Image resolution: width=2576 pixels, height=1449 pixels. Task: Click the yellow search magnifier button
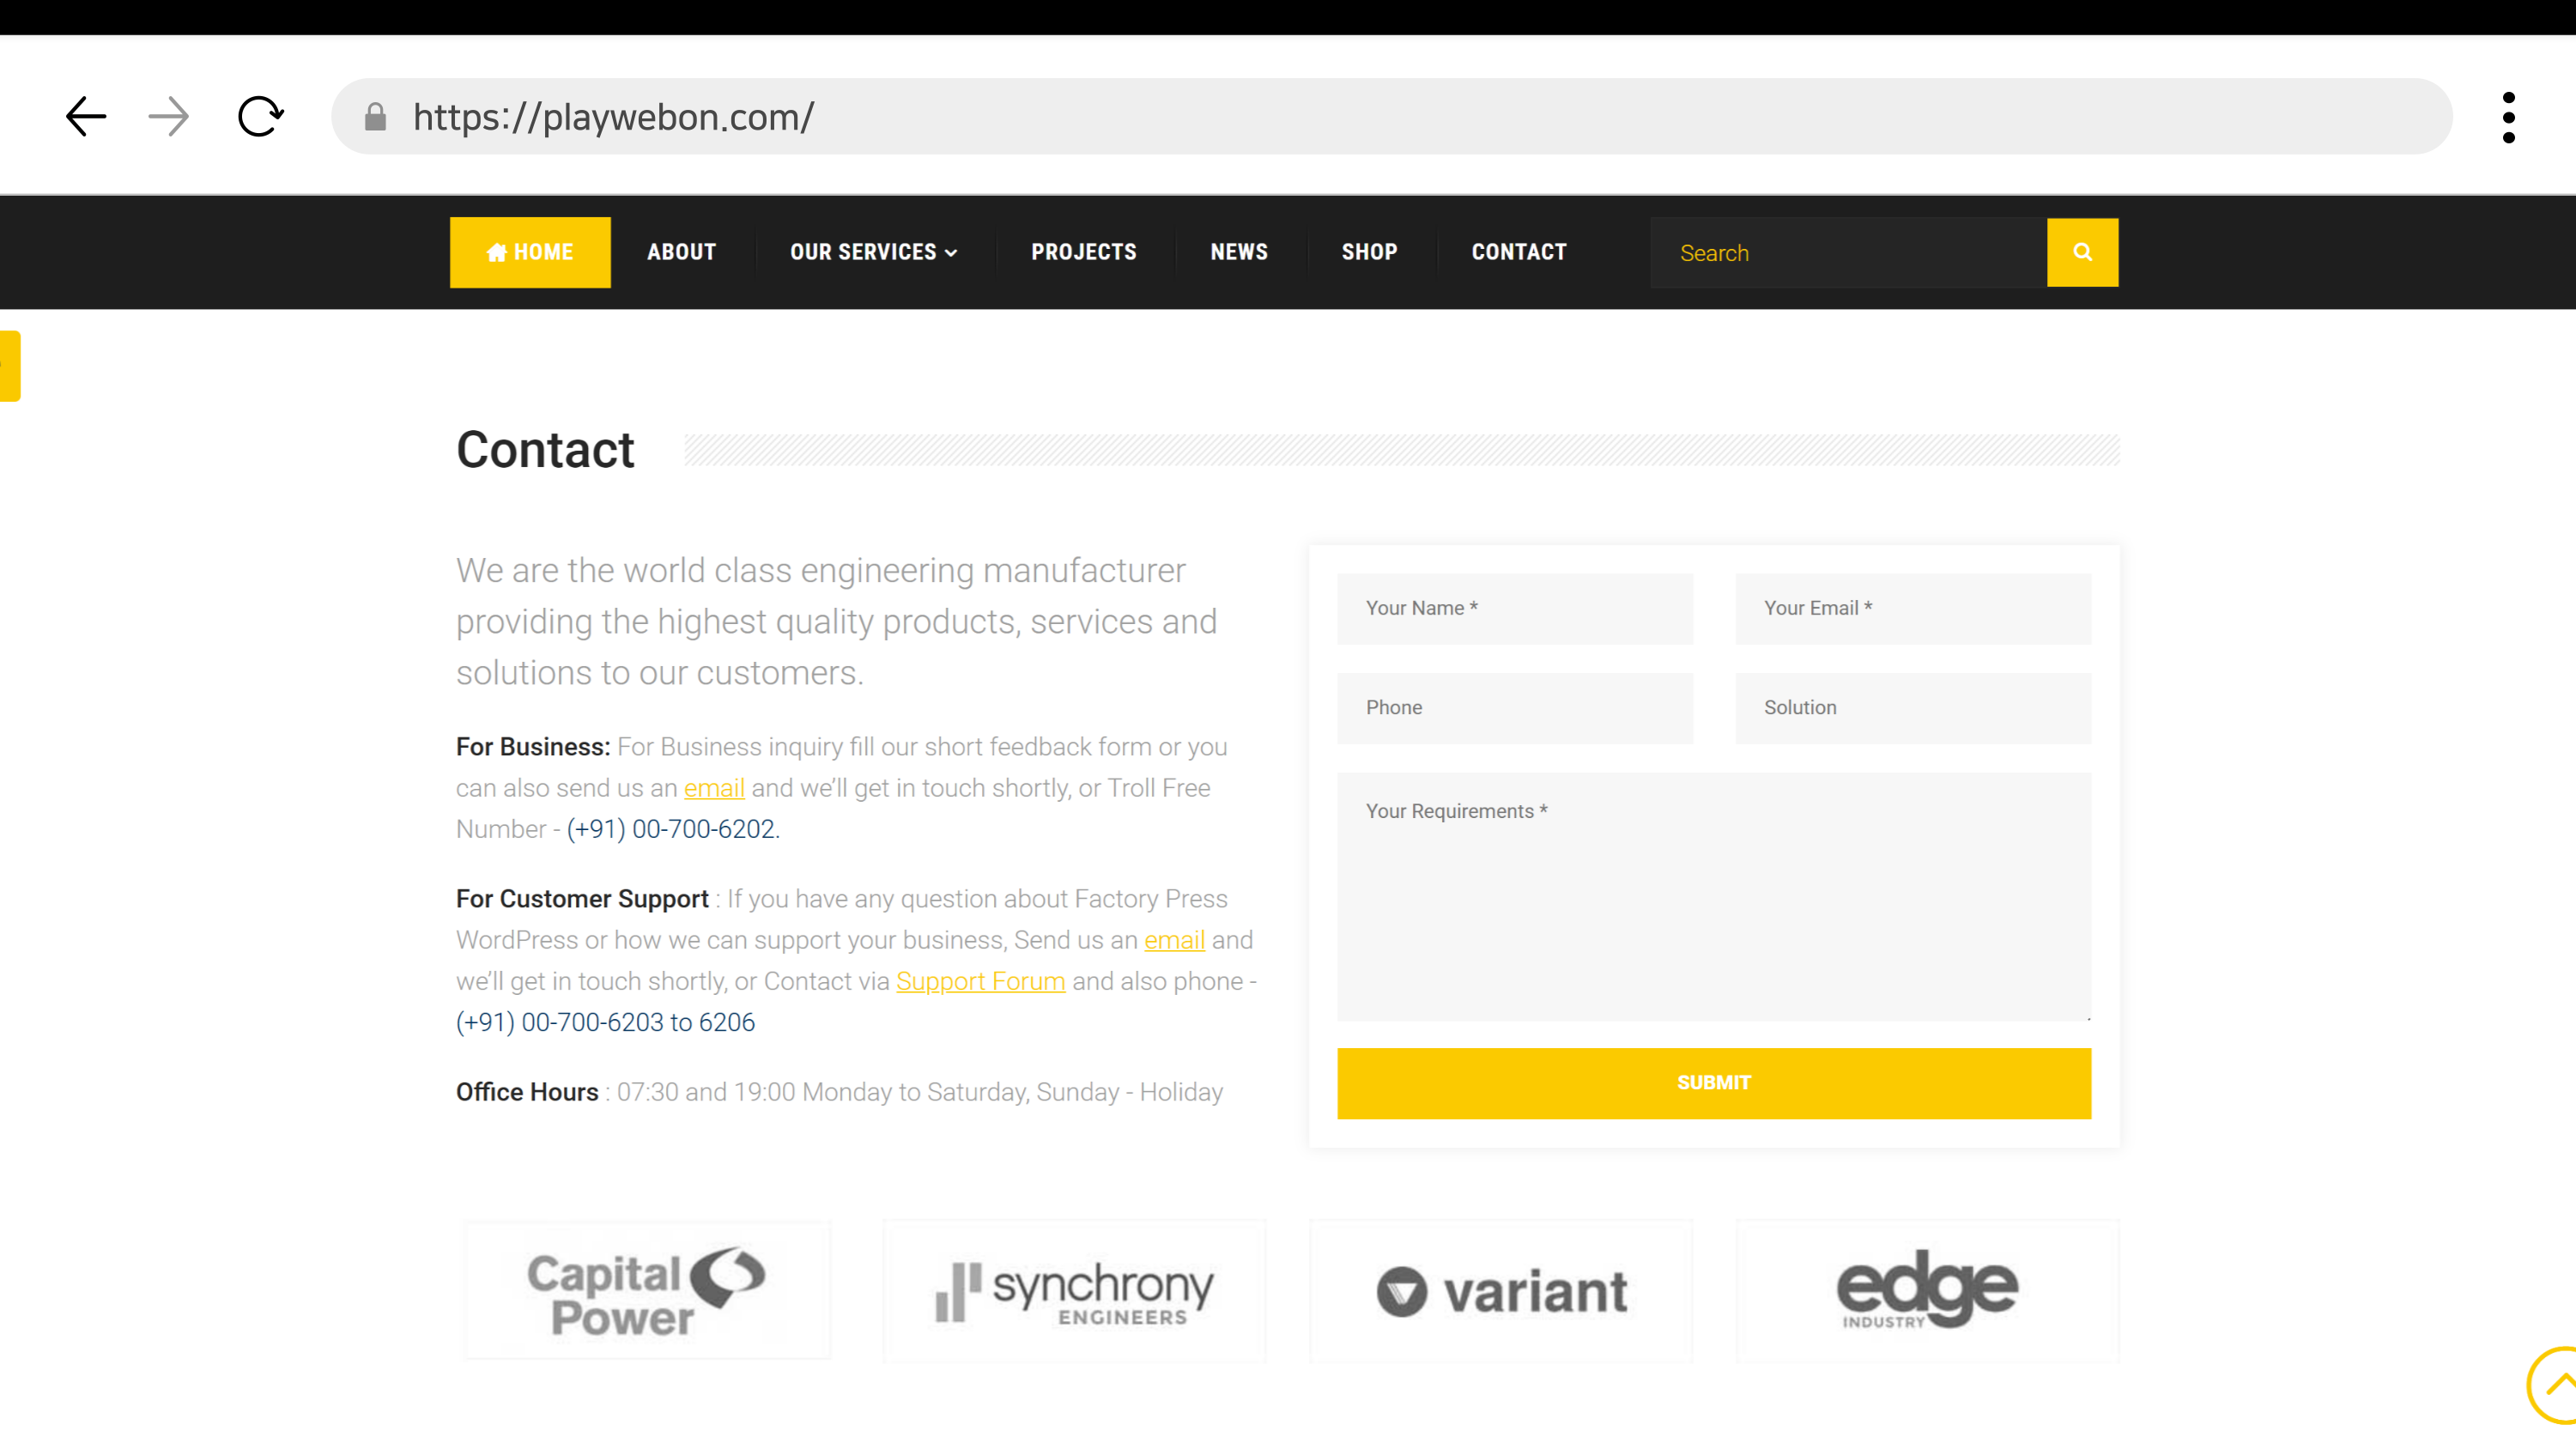click(2082, 252)
